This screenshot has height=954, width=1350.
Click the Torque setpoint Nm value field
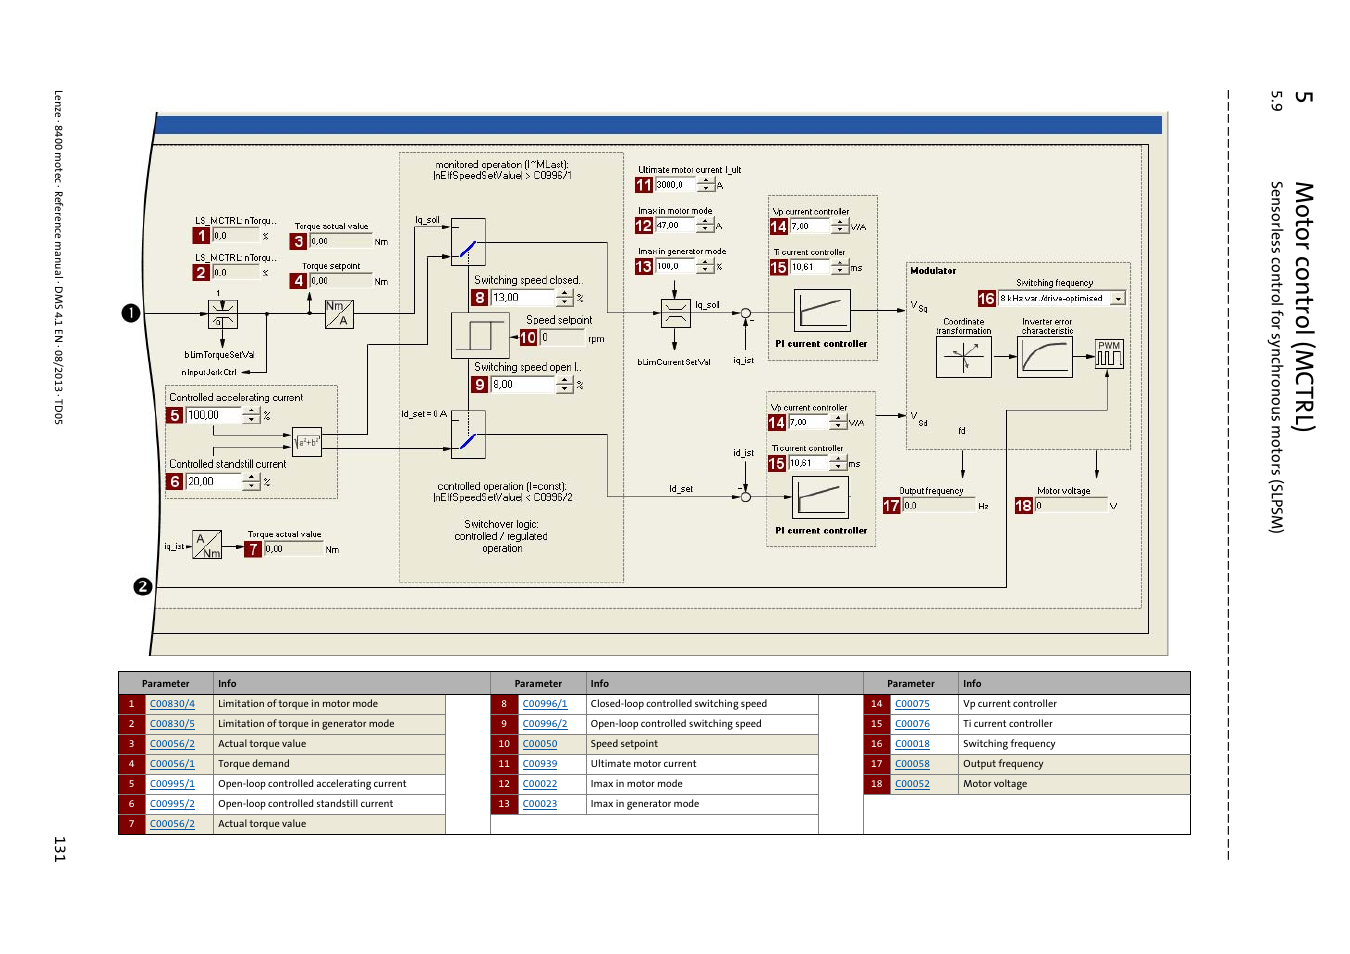click(x=340, y=281)
